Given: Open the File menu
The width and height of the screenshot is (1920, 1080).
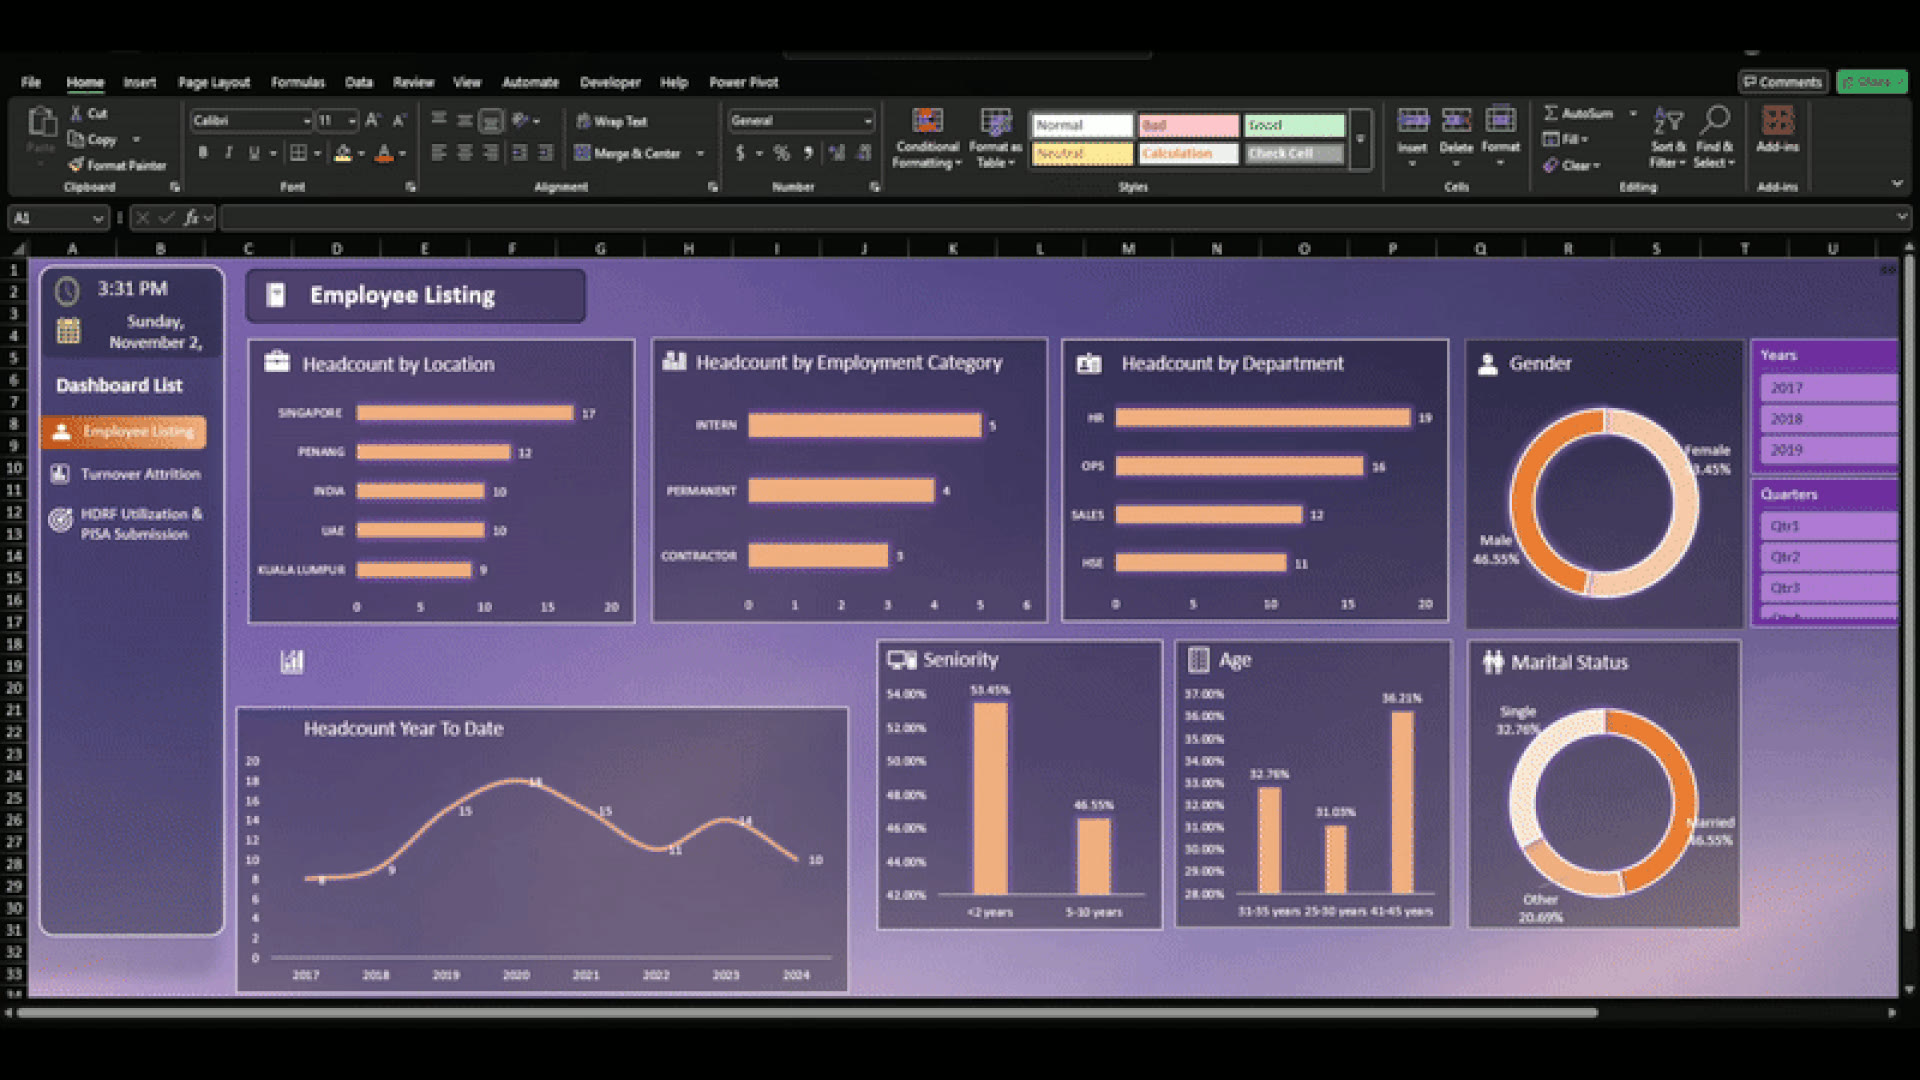Looking at the screenshot, I should tap(31, 82).
